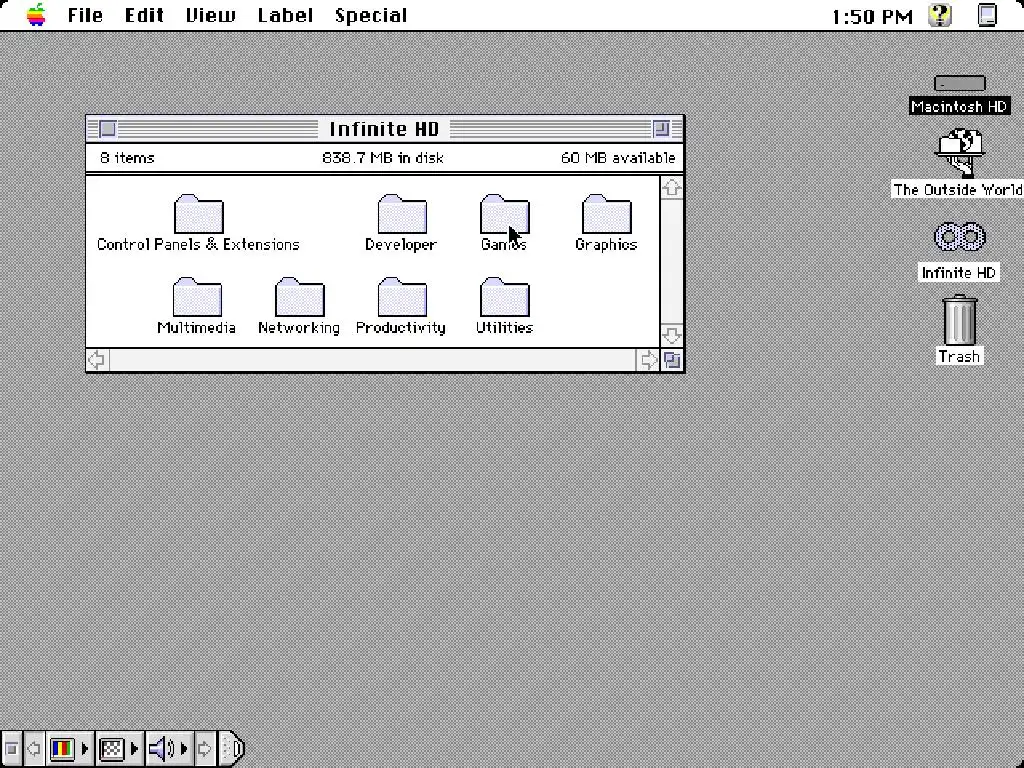Click the Control Strip left scroll arrow
Viewport: 1024px width, 768px height.
(33, 748)
